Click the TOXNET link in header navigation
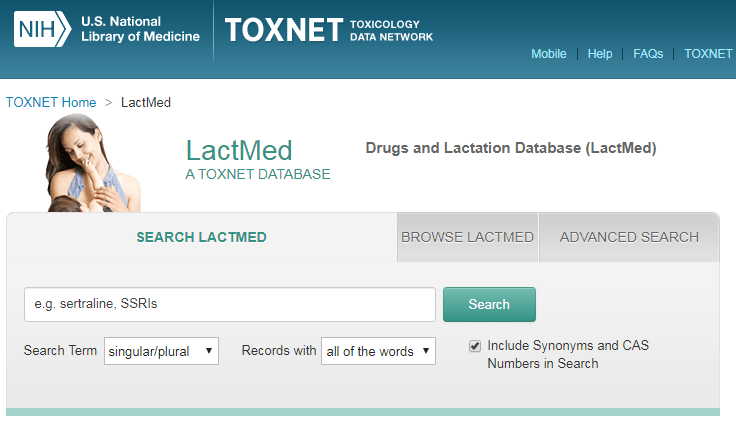Image resolution: width=736 pixels, height=425 pixels. (708, 54)
